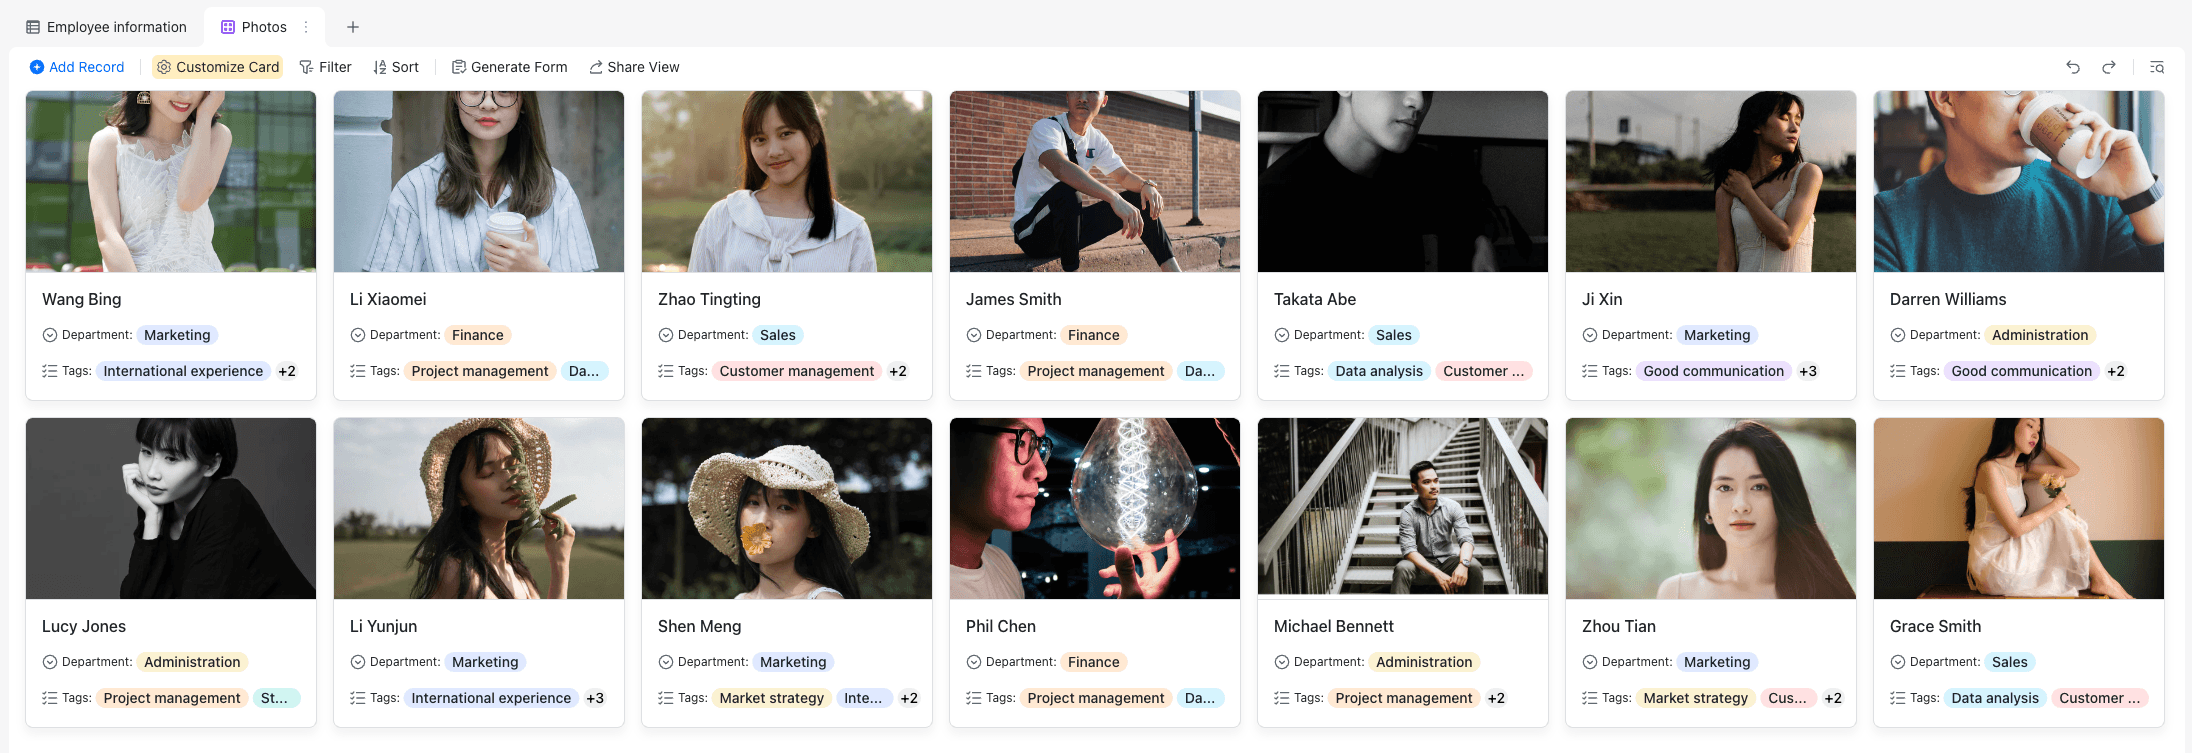
Task: Click Tags list icon on James Smith card
Action: pos(974,371)
